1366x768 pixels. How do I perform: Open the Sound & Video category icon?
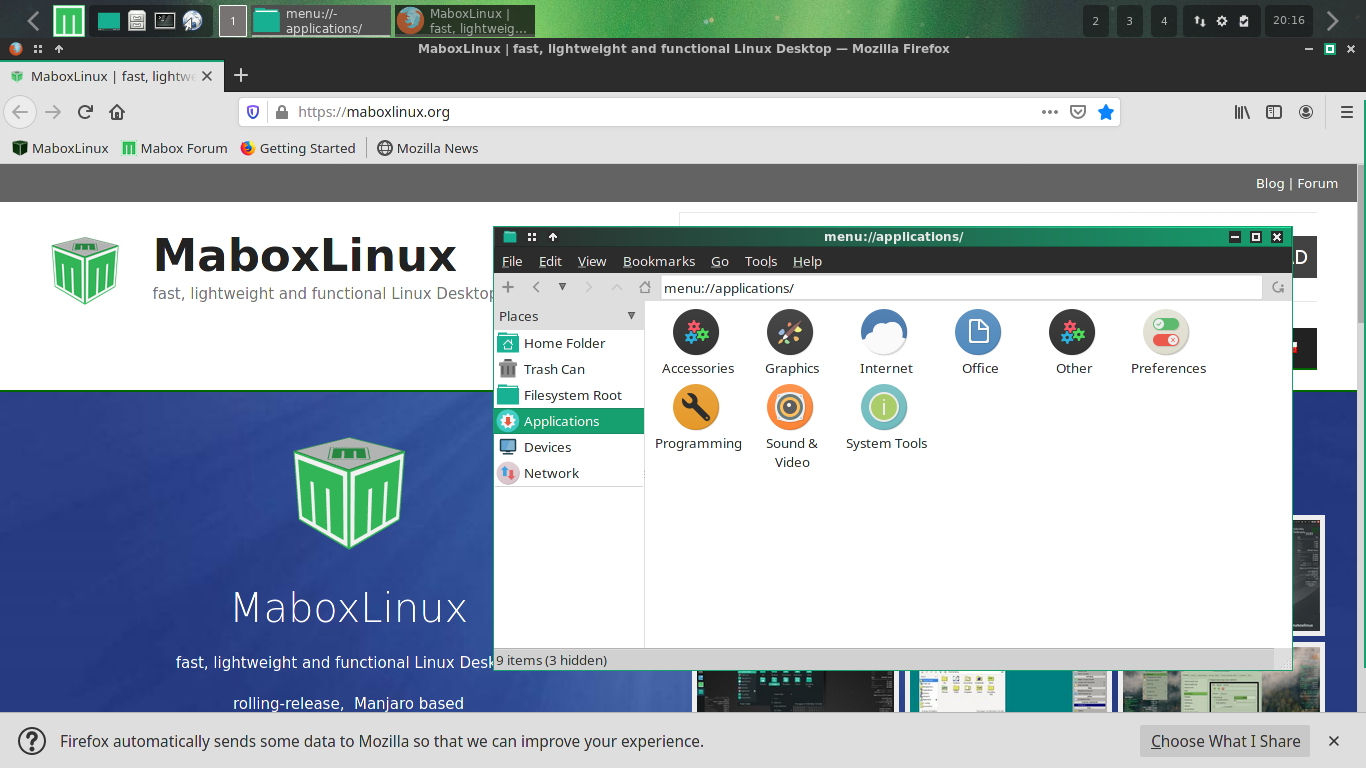tap(790, 407)
